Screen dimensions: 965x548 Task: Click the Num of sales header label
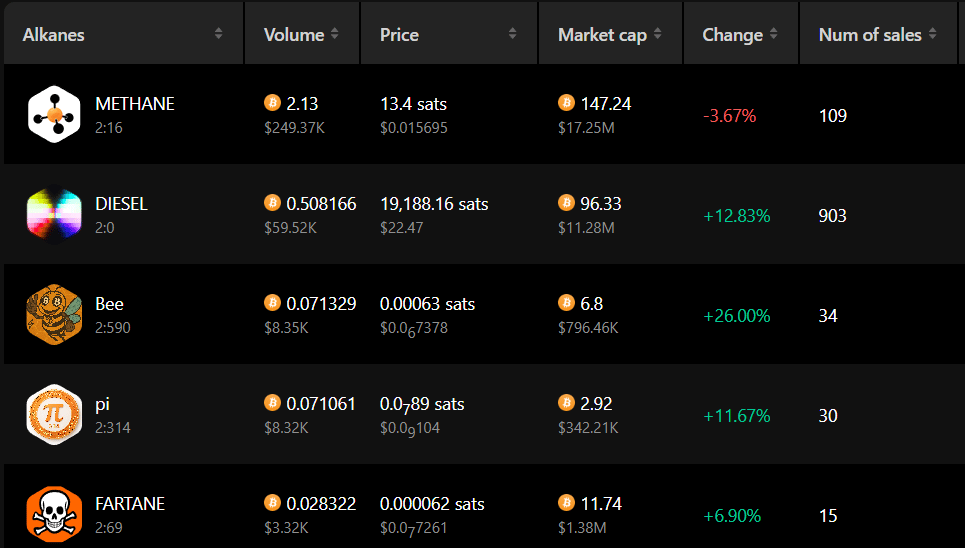point(870,35)
